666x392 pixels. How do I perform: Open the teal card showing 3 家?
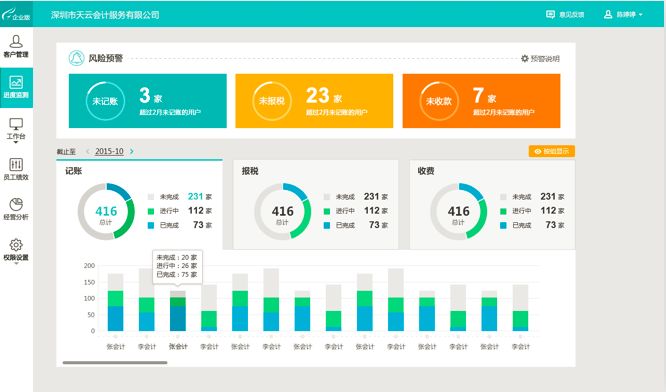click(148, 101)
